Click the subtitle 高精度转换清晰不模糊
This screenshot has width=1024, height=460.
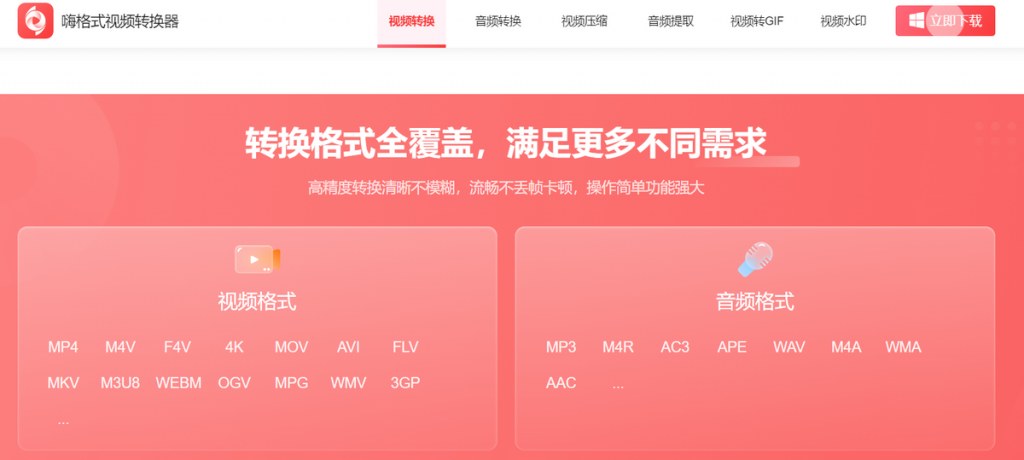point(385,189)
